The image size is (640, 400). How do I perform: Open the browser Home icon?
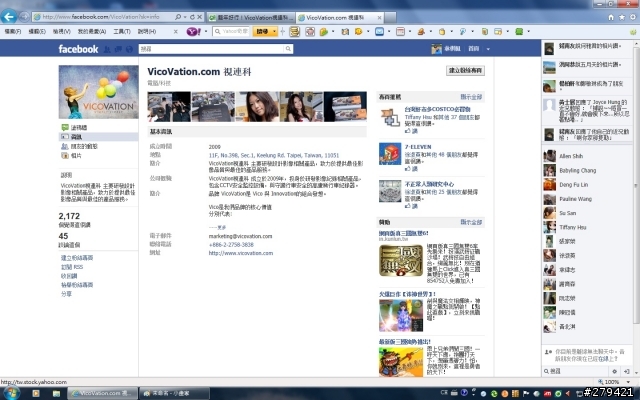coord(611,17)
